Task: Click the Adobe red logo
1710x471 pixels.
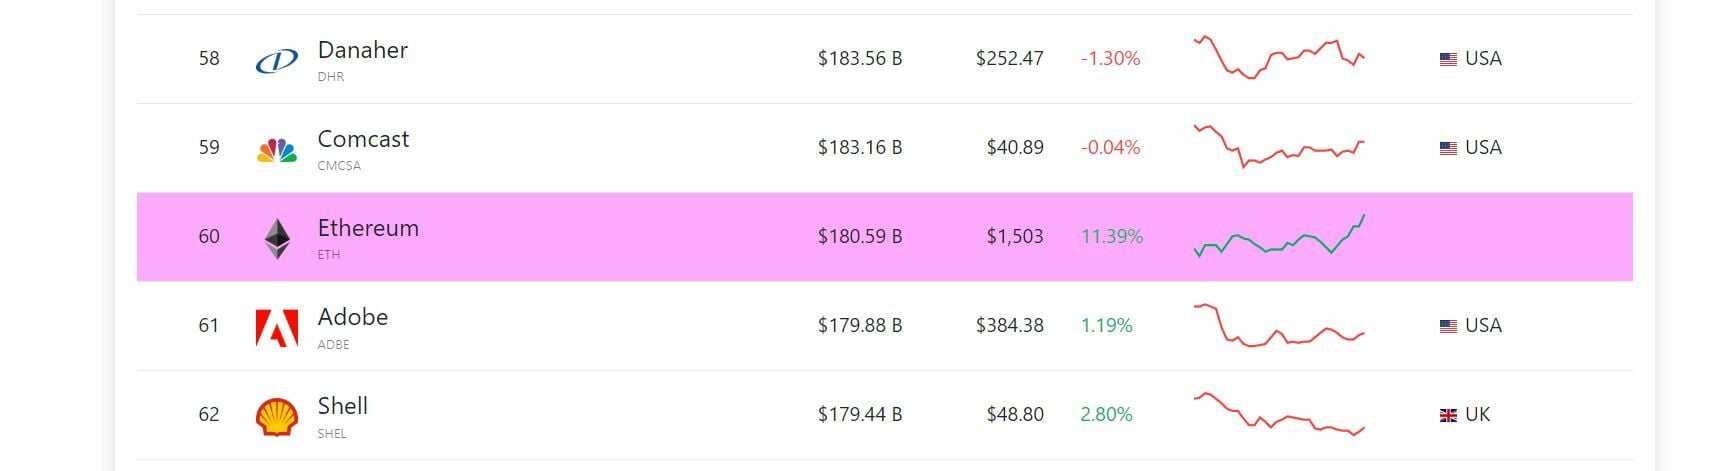Action: [x=277, y=328]
